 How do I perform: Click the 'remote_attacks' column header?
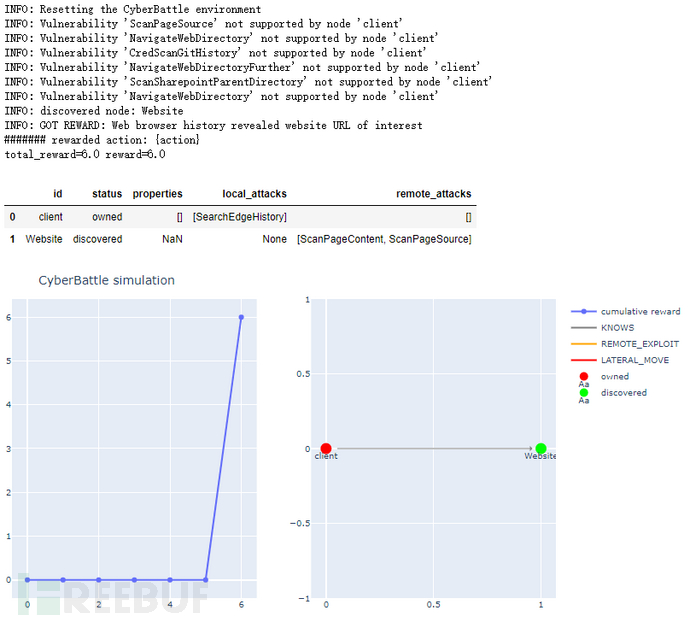click(433, 194)
